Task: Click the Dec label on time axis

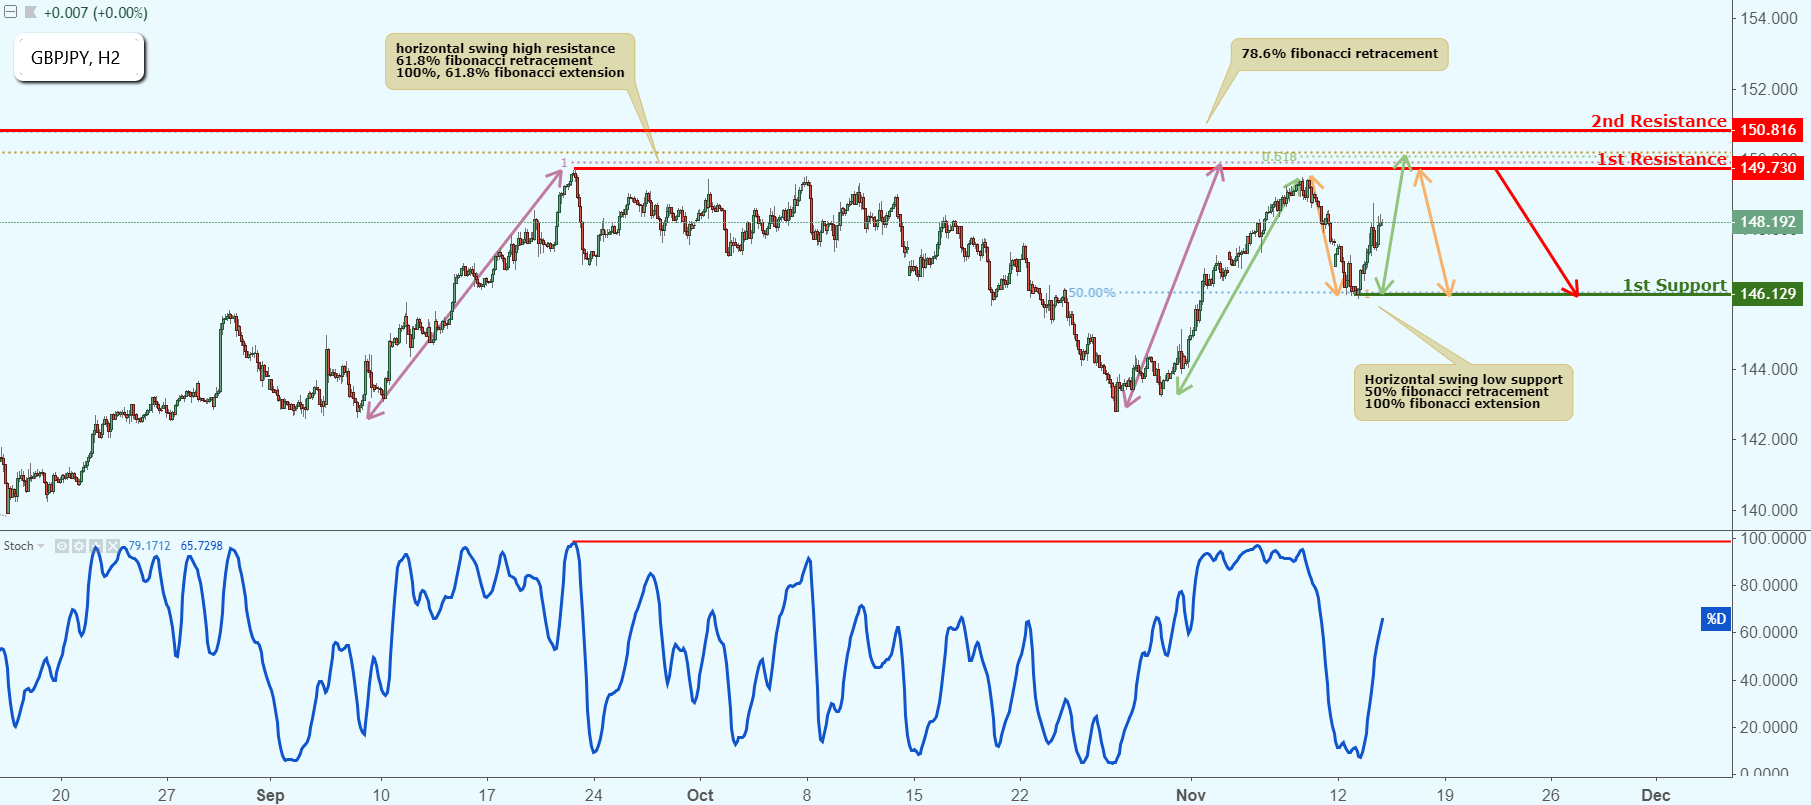Action: [1656, 795]
